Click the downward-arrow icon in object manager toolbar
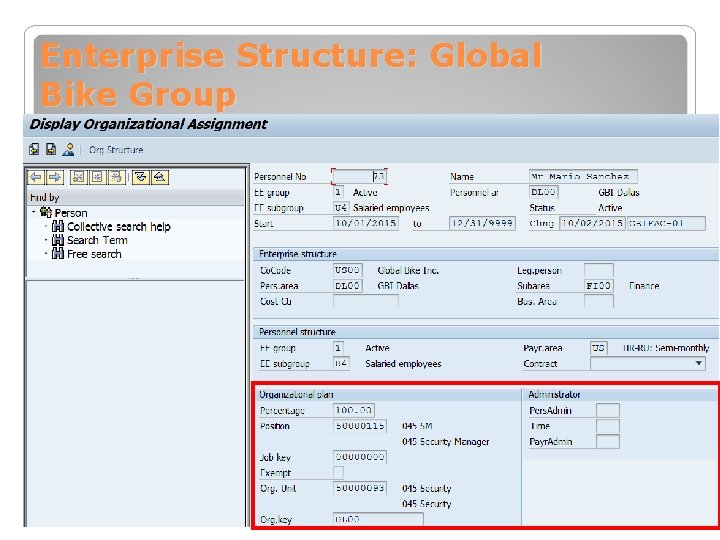Screen dimensions: 720x540 (141, 177)
